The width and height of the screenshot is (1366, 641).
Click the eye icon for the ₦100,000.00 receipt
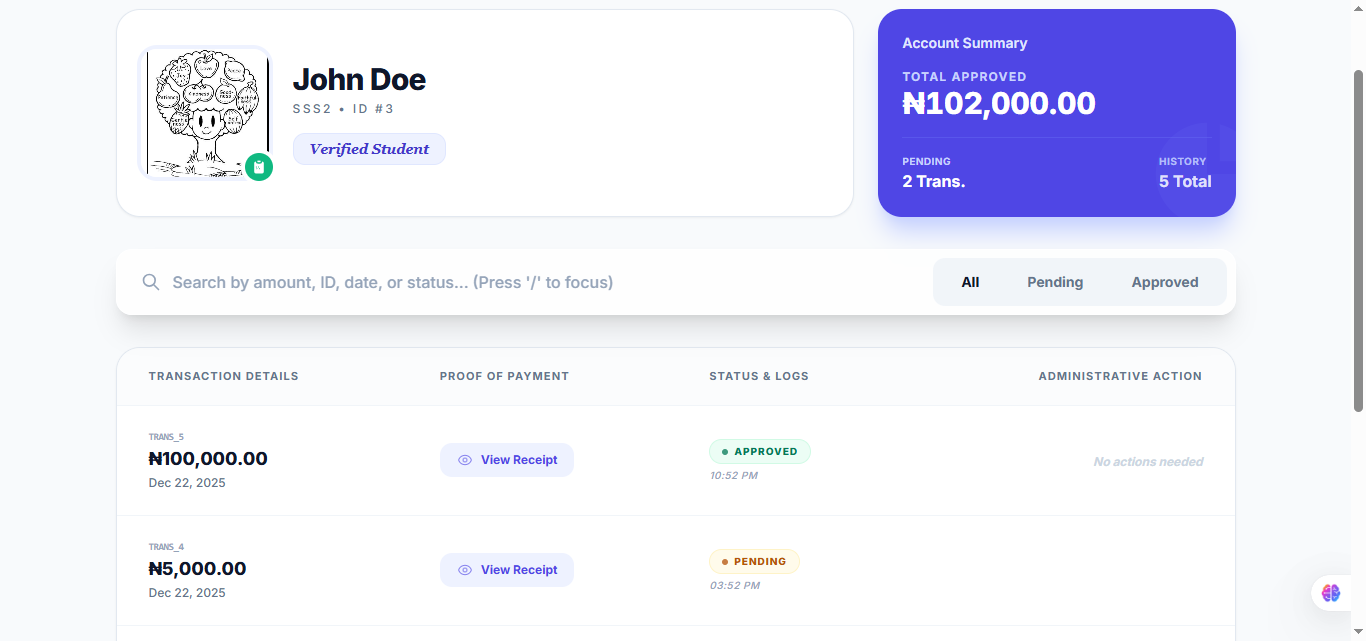tap(465, 460)
